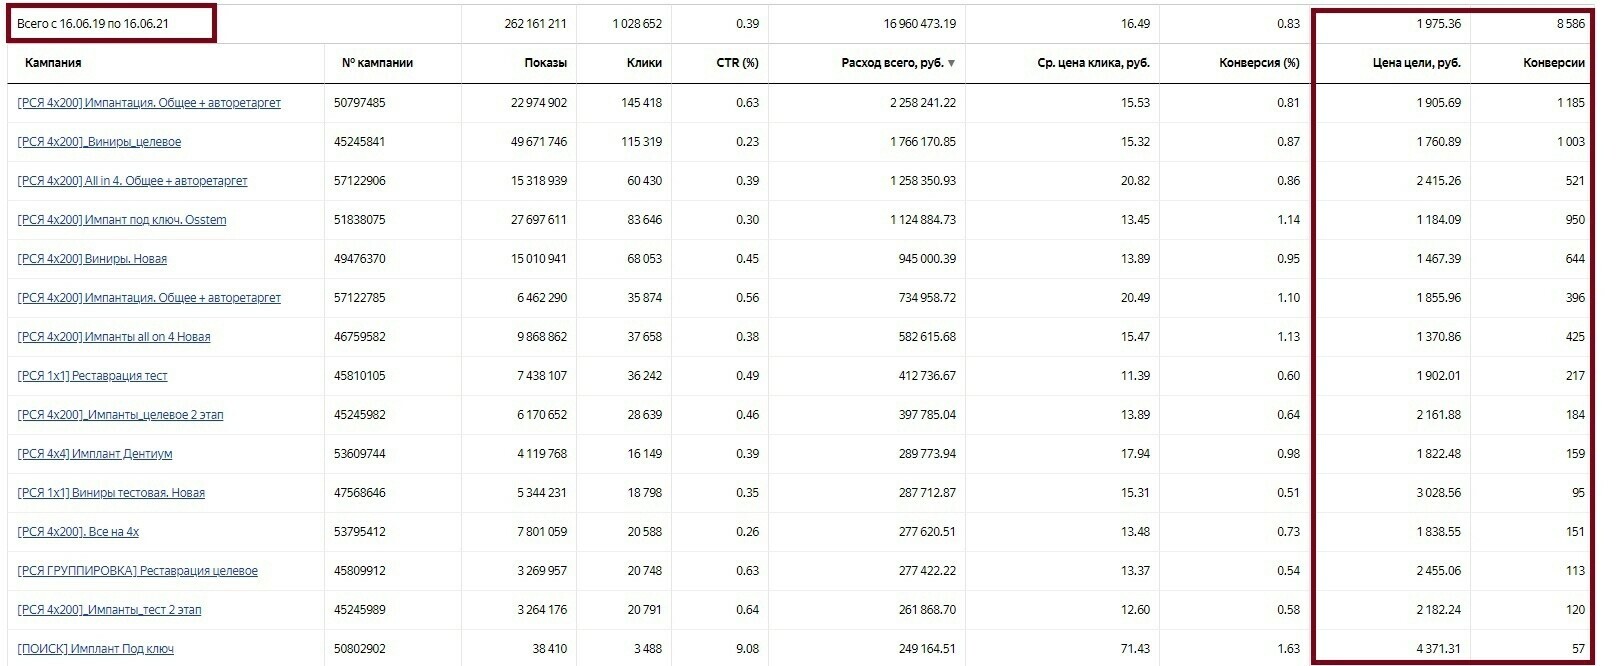Open Имплант под ключ. Osstem campaign

(122, 220)
